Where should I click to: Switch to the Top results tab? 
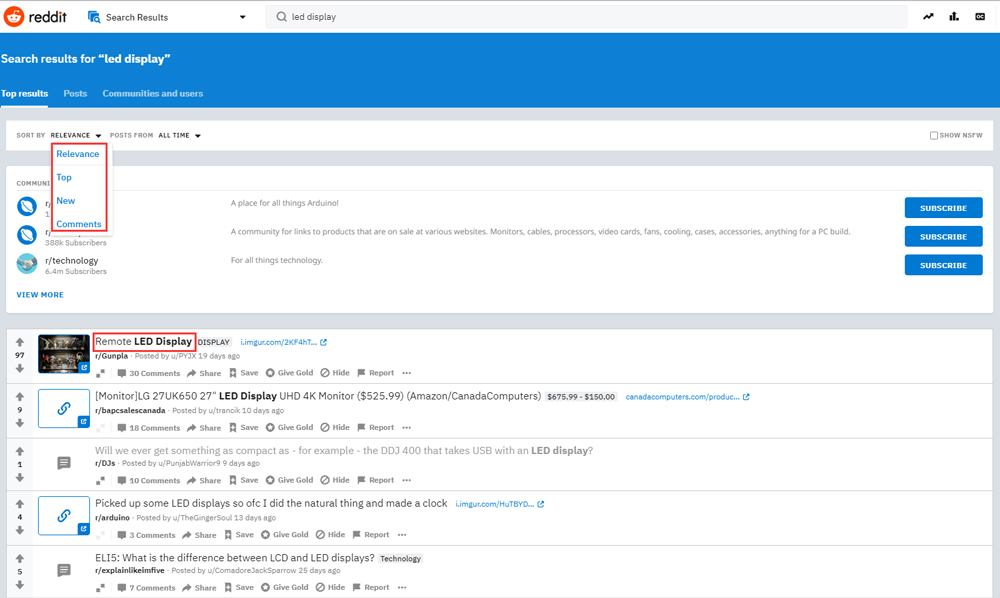24,93
